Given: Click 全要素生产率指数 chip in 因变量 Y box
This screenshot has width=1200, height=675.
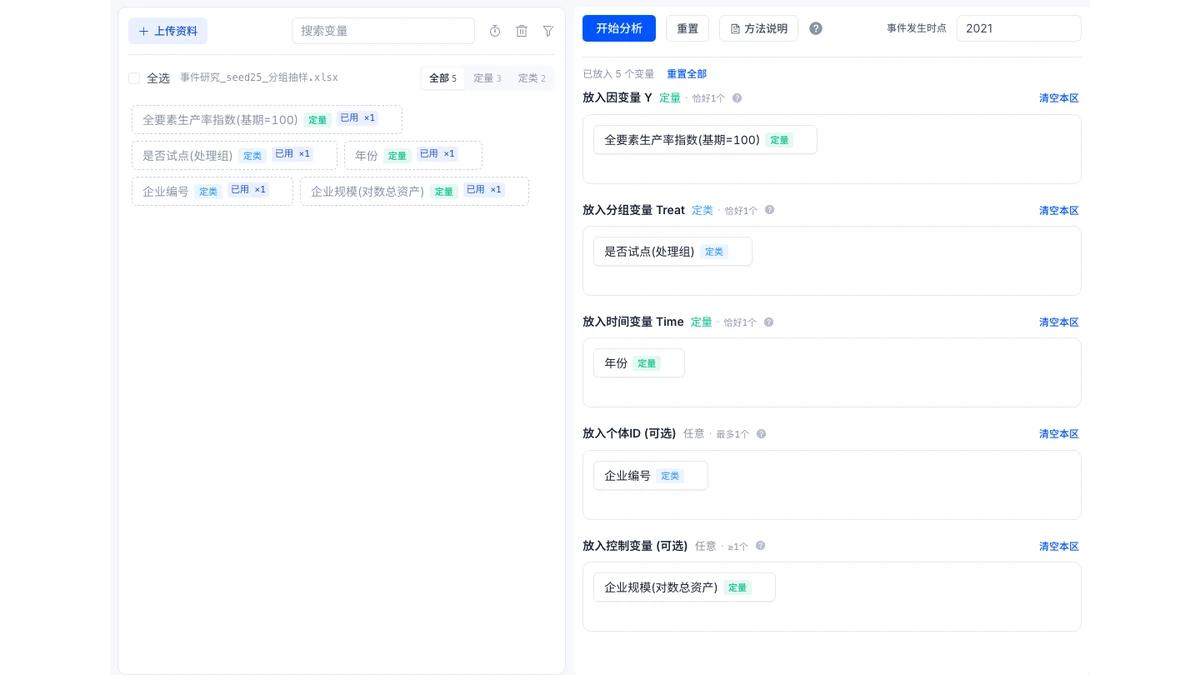Looking at the screenshot, I should point(705,140).
